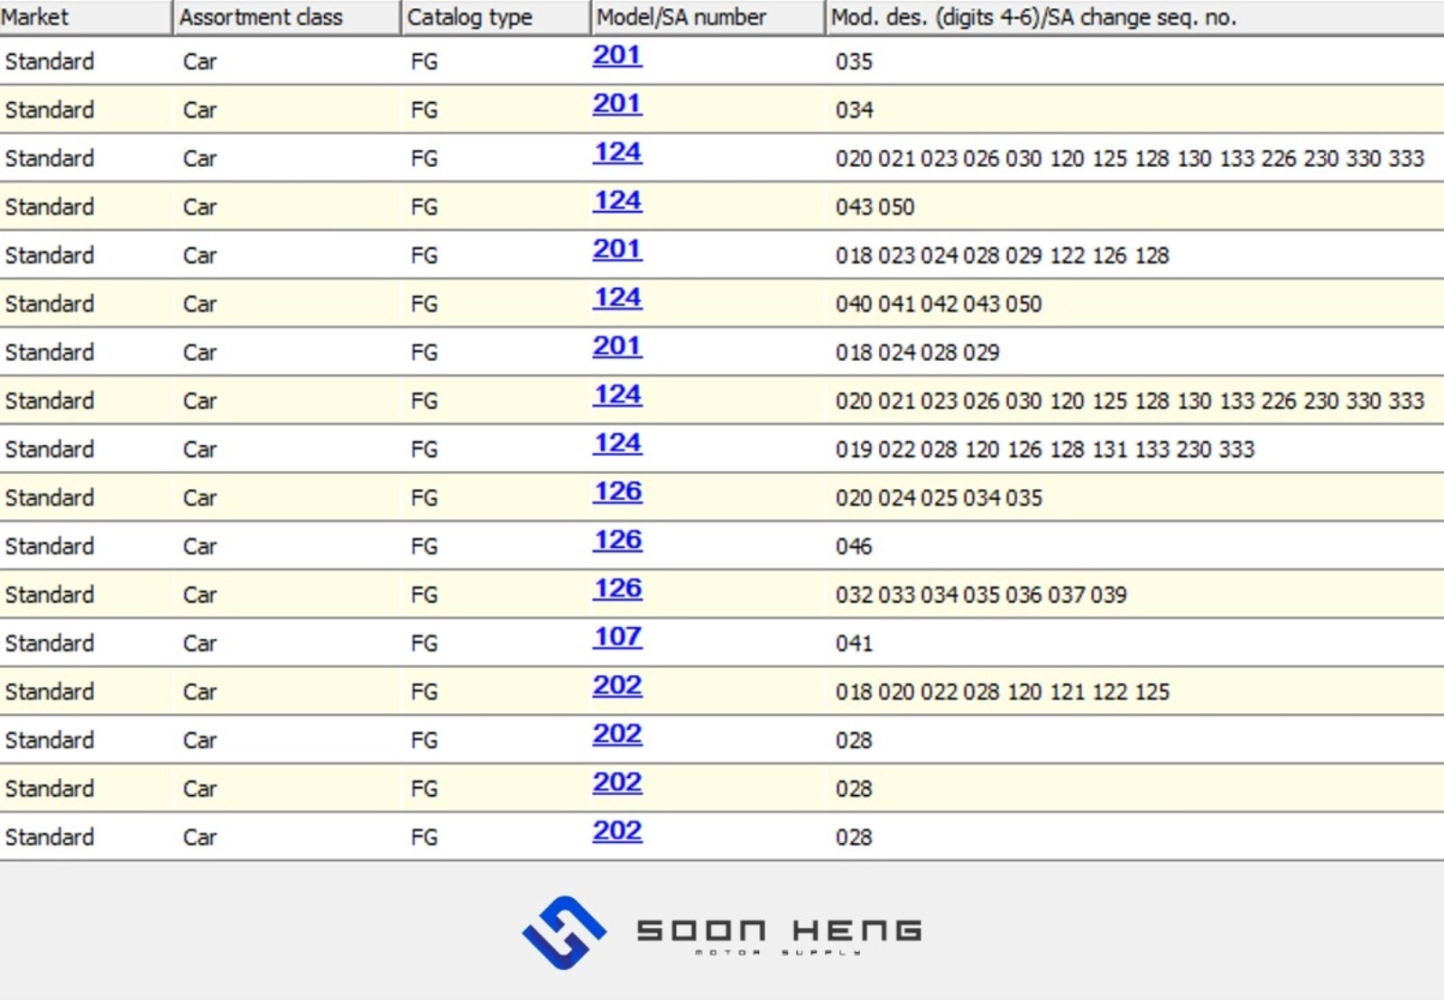Click the FG cell in the 107 row
The width and height of the screenshot is (1444, 1000).
click(424, 644)
